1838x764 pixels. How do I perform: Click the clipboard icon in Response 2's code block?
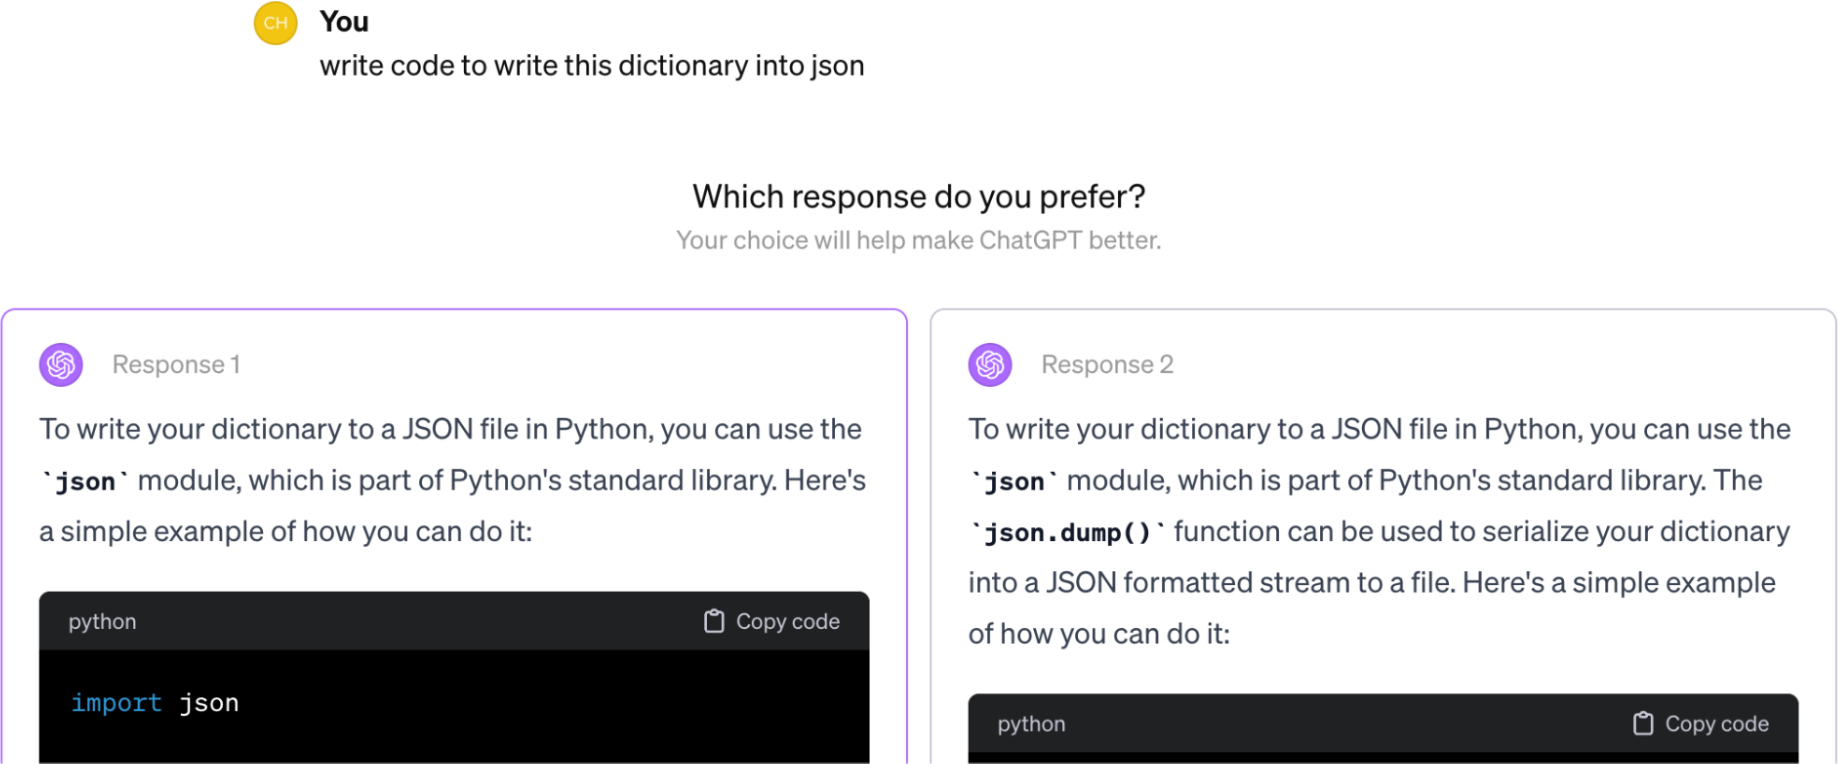point(1643,723)
